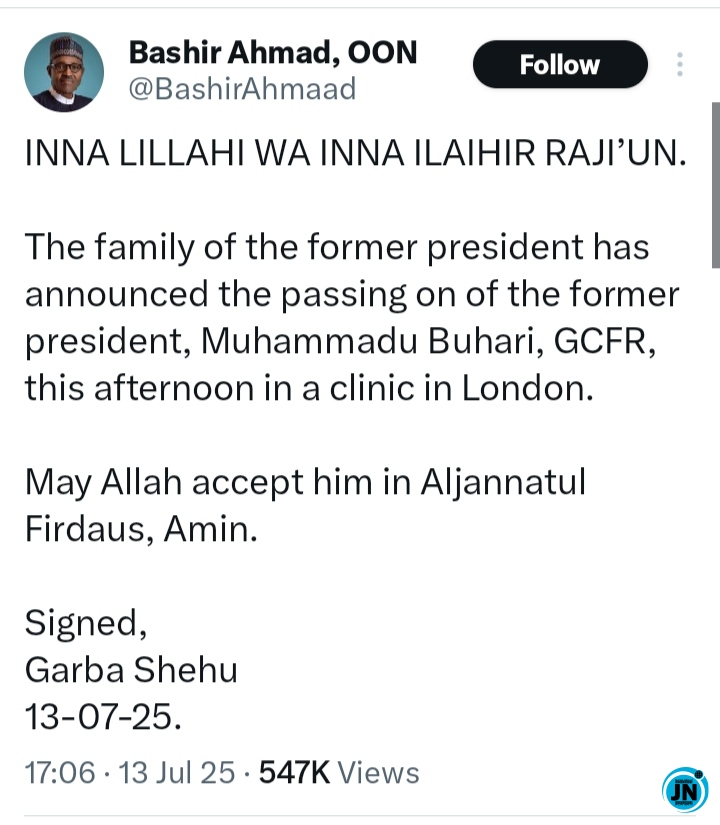Click Bashir Ahmad's profile avatar

[x=64, y=72]
